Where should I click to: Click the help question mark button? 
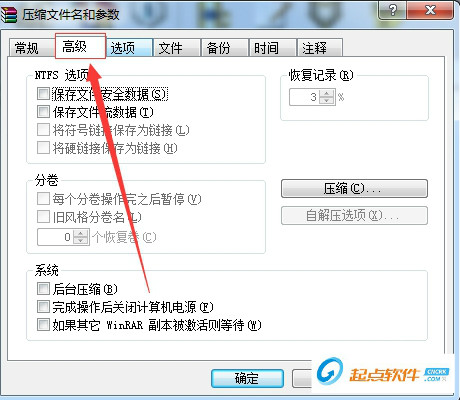tap(392, 10)
